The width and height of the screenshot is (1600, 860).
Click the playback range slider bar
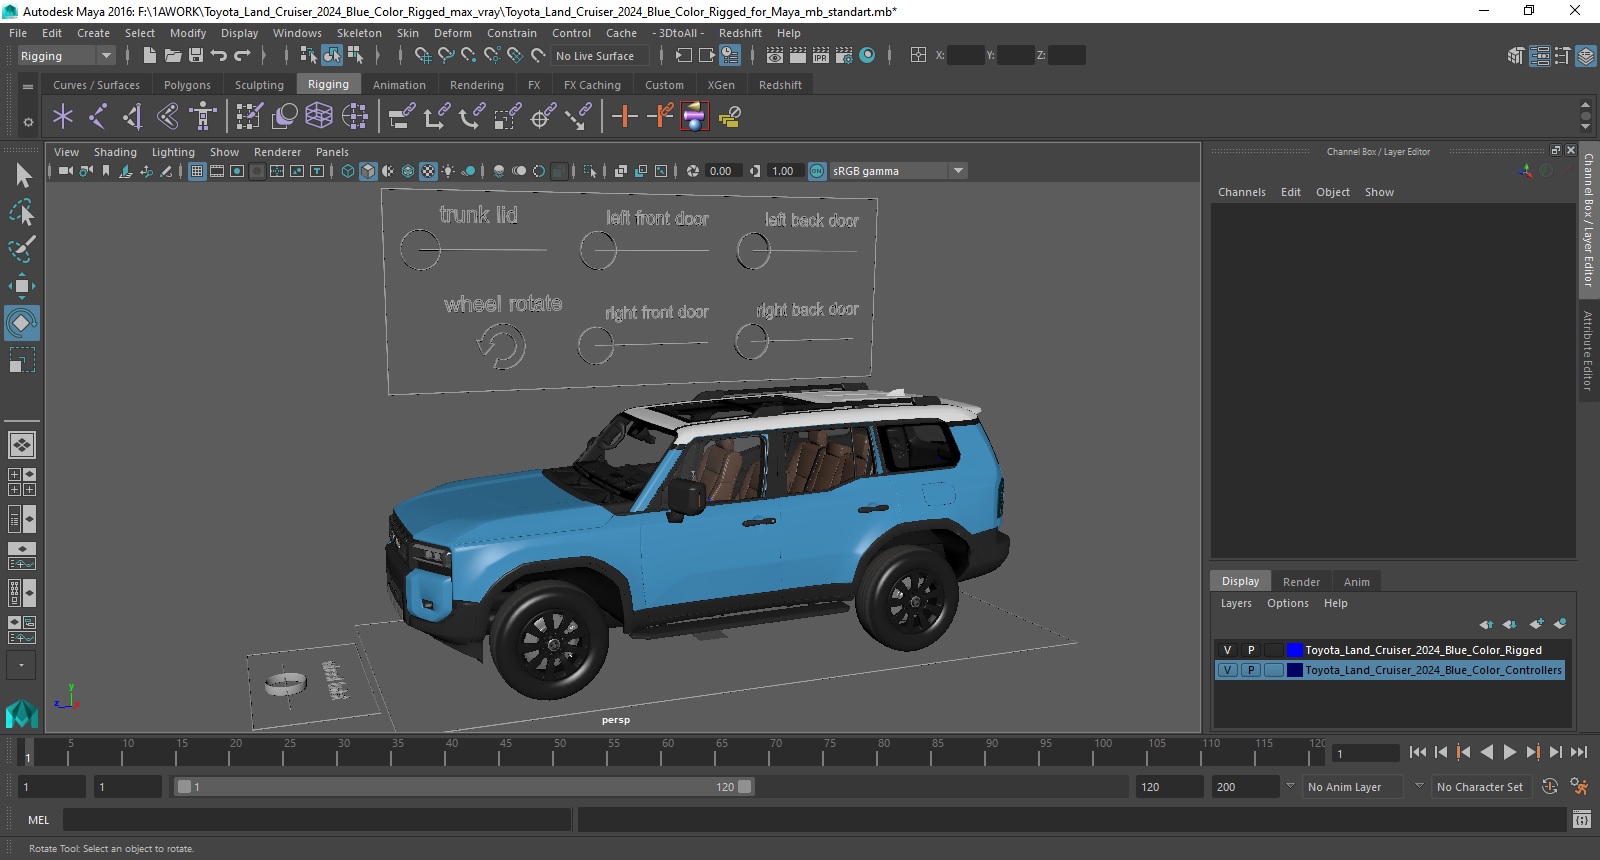pyautogui.click(x=465, y=787)
